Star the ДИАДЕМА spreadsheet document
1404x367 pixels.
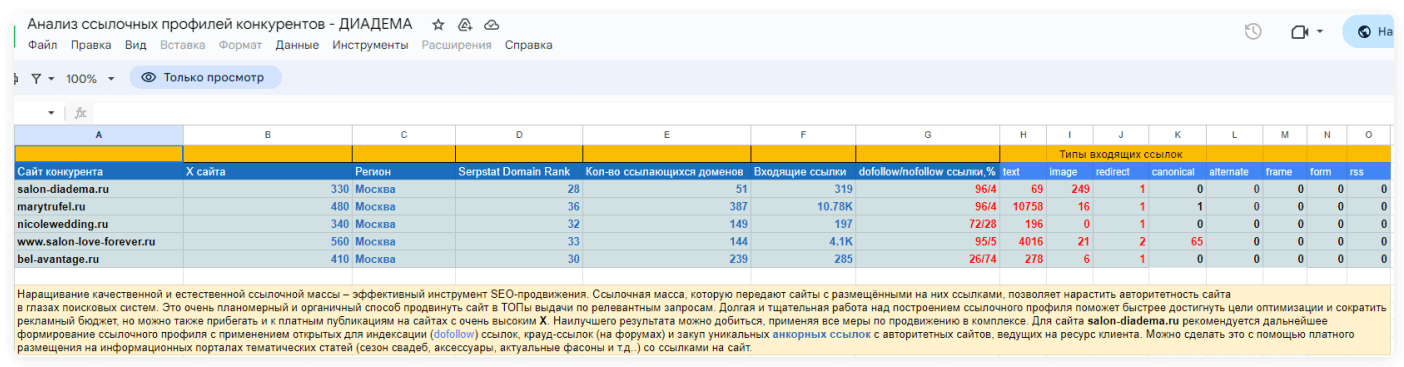[438, 24]
